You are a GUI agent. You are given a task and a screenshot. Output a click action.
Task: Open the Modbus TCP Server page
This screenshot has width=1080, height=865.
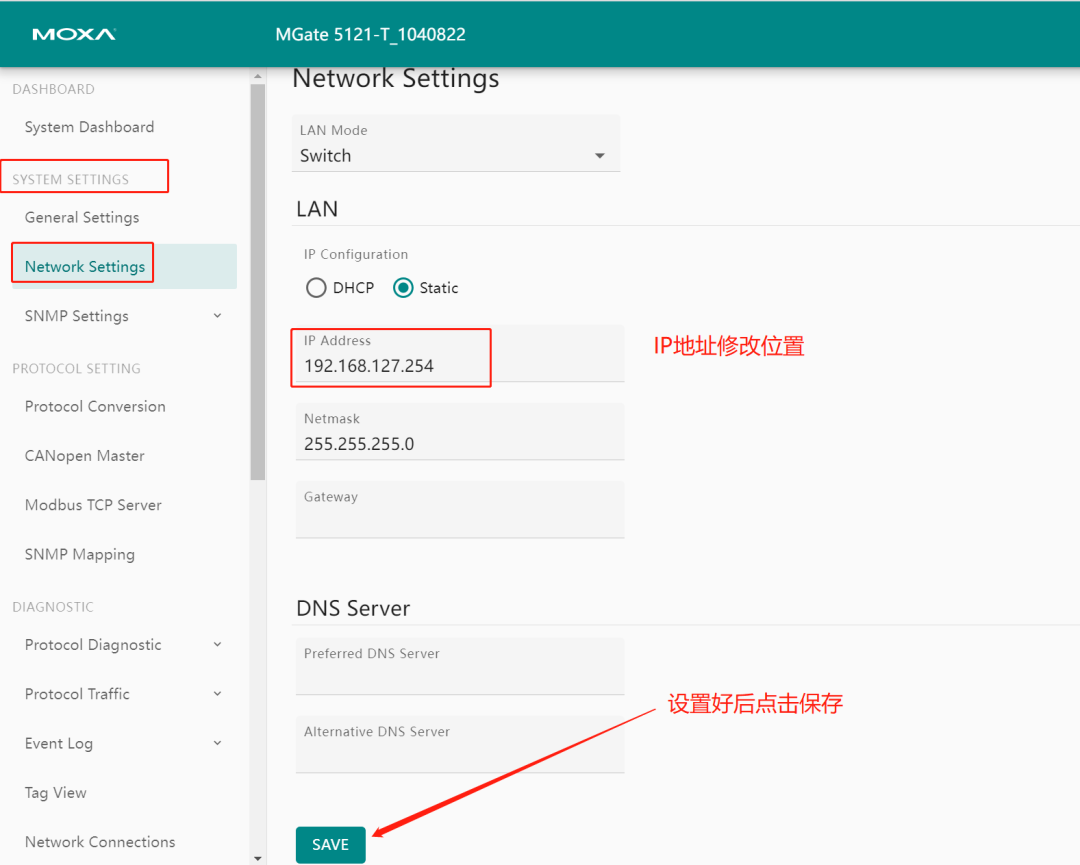(92, 505)
